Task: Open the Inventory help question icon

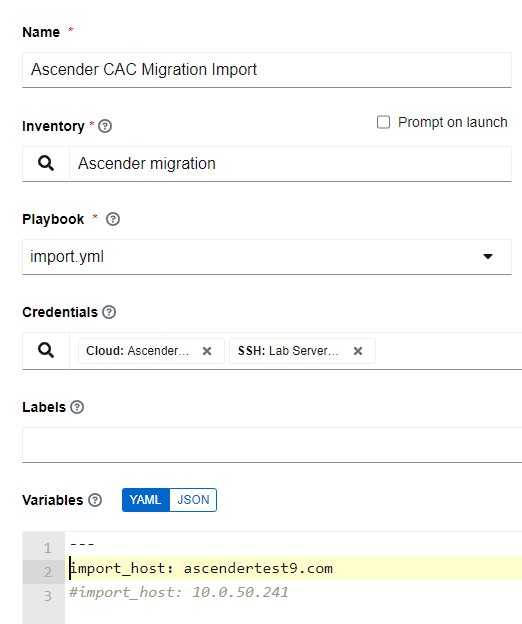Action: [x=105, y=126]
